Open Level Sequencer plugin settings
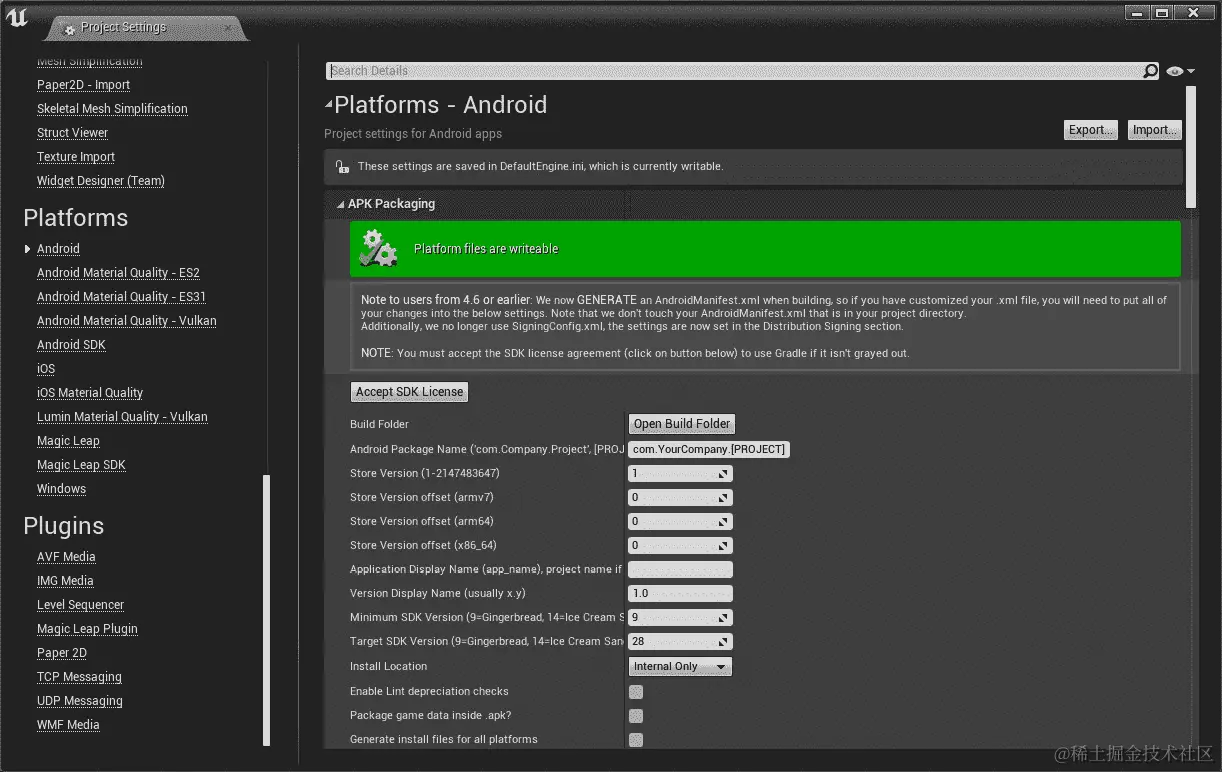1222x772 pixels. coord(81,605)
